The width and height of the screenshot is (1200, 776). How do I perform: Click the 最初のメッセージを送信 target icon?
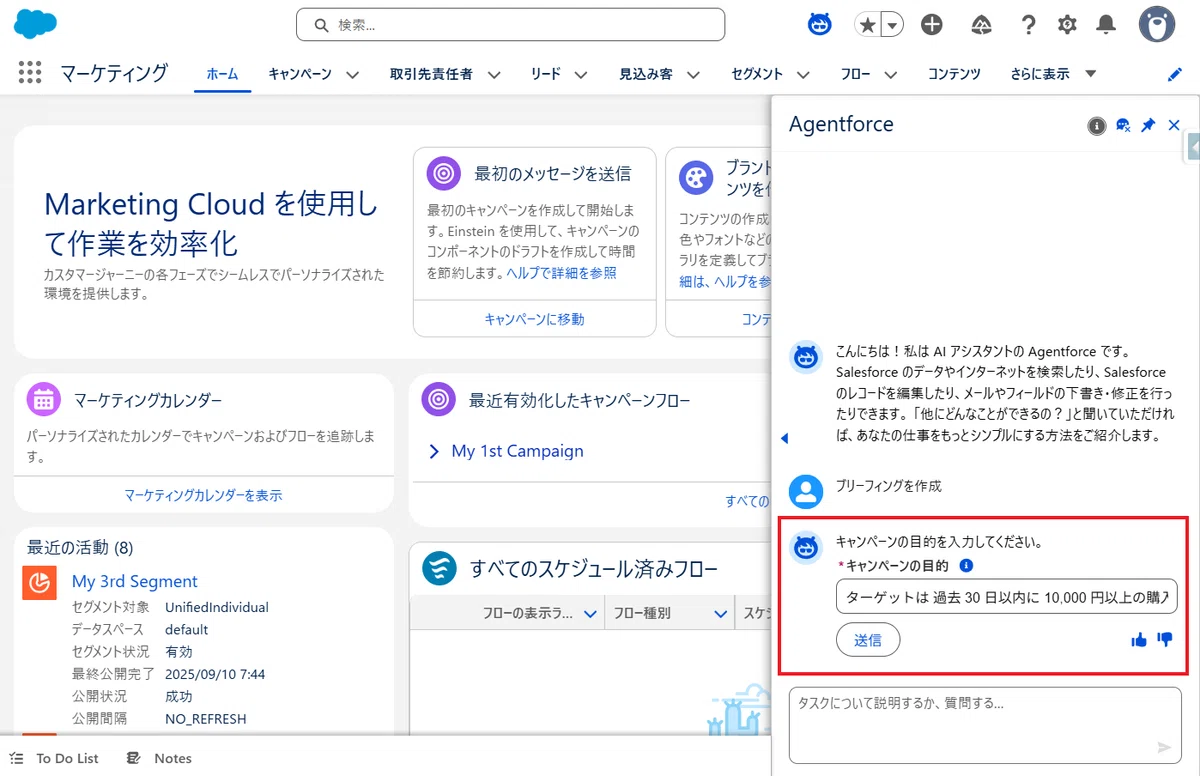pos(444,174)
